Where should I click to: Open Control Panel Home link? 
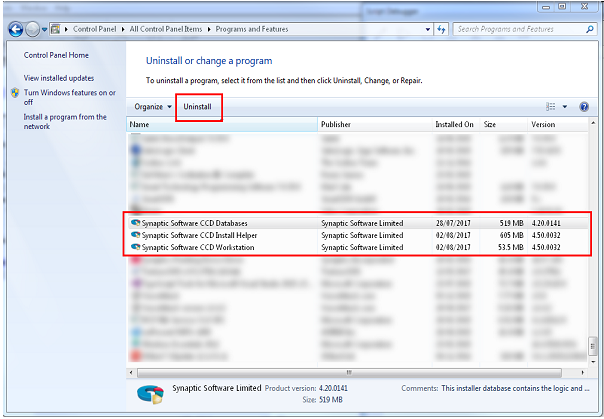[56, 55]
